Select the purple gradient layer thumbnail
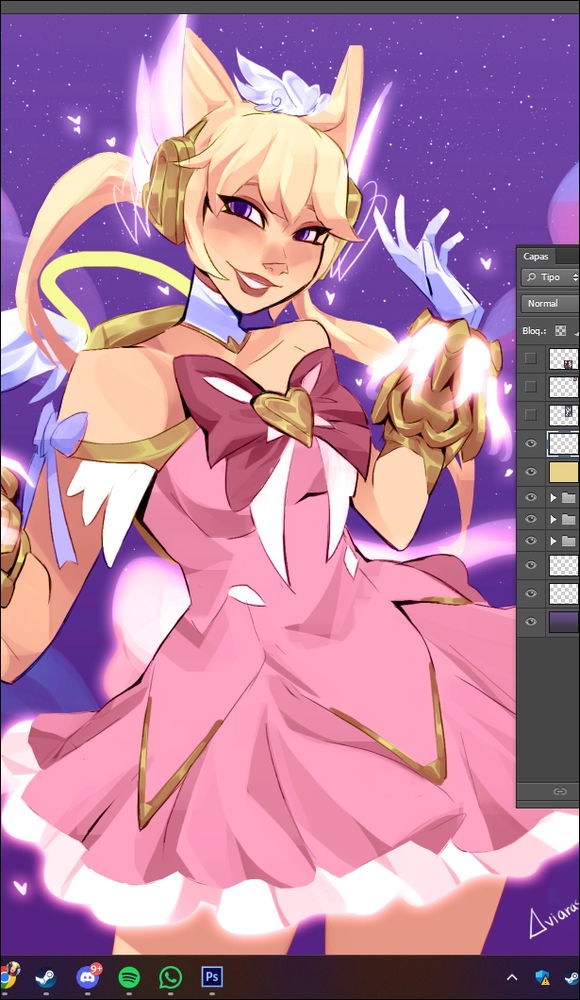This screenshot has height=1000, width=580. coord(564,622)
